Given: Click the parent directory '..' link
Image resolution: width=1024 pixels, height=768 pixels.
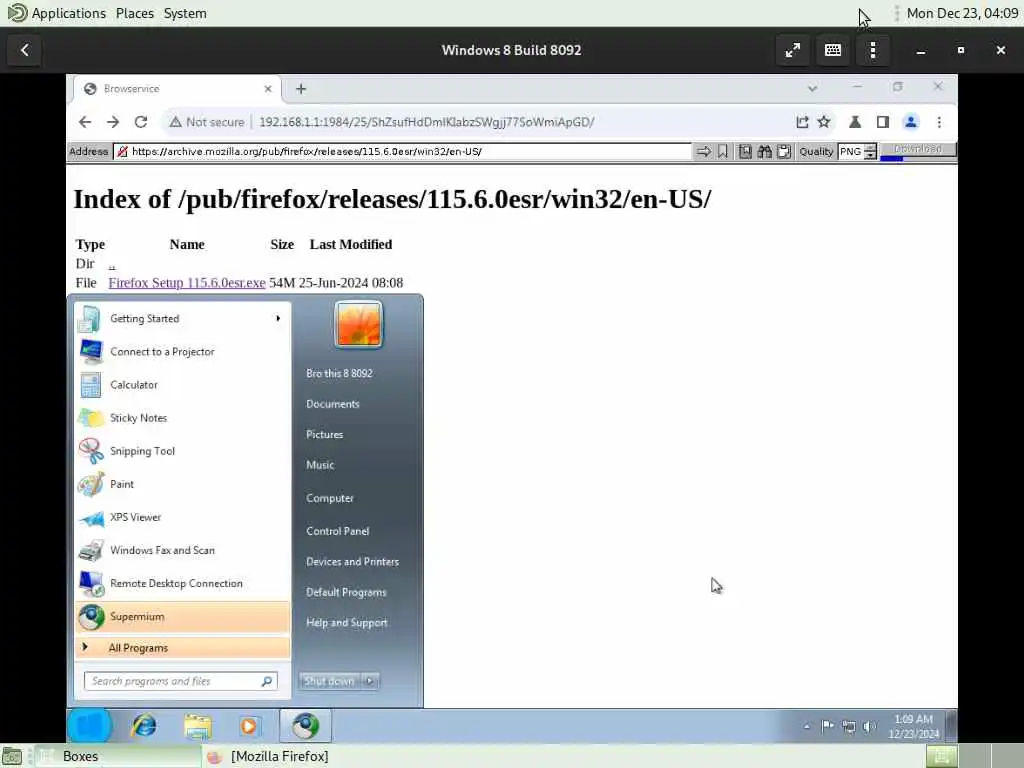Looking at the screenshot, I should tap(112, 264).
